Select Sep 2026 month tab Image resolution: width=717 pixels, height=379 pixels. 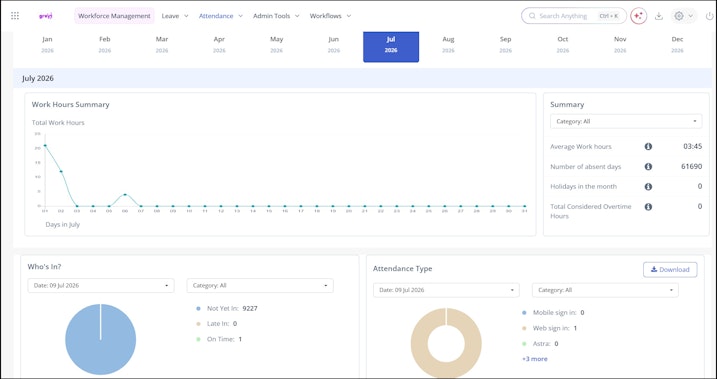tap(505, 44)
